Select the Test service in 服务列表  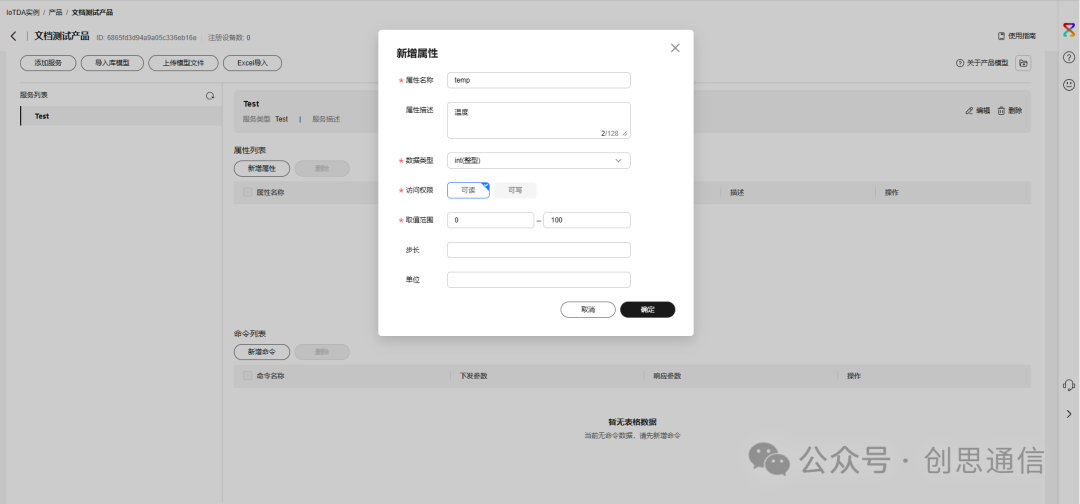[121, 116]
